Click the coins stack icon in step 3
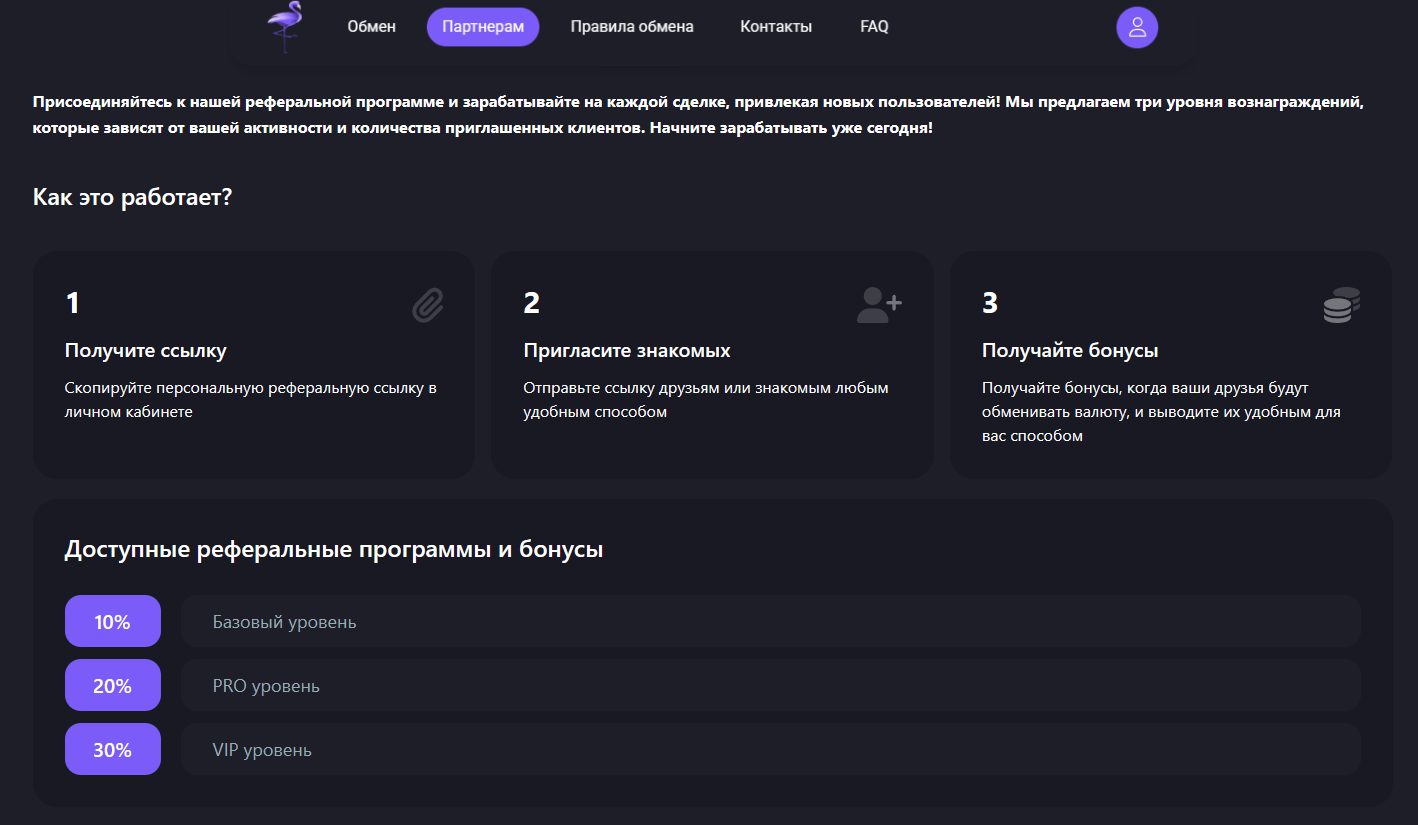 (1341, 305)
